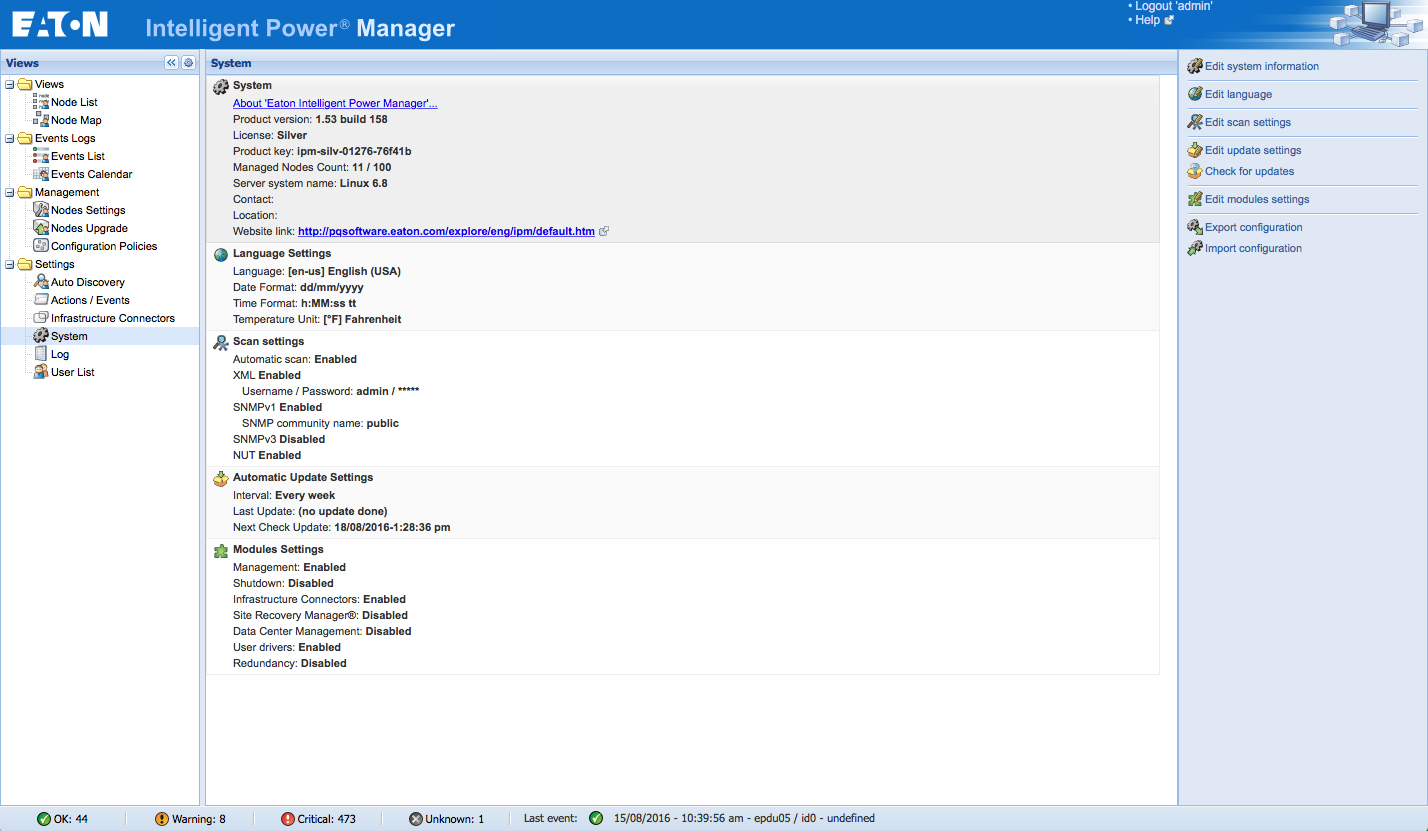Click the Node Map icon

[x=41, y=120]
